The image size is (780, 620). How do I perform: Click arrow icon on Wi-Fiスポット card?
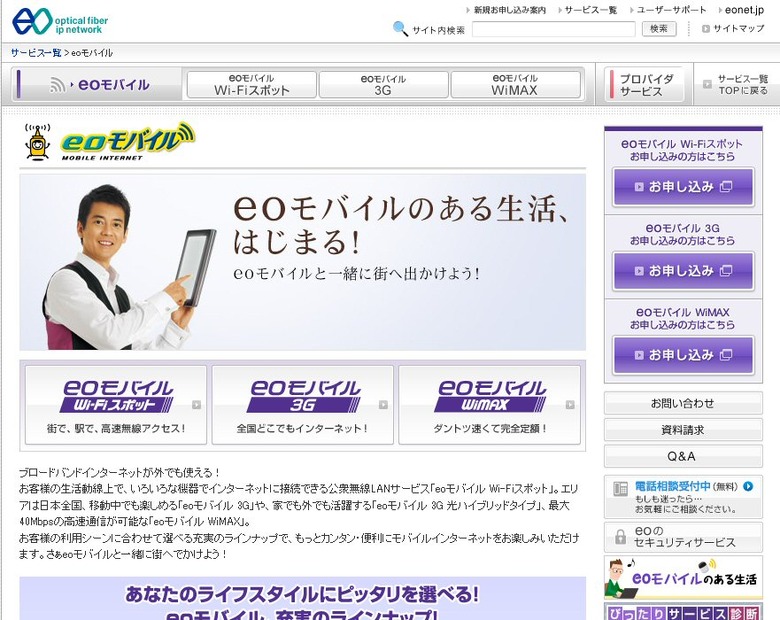tap(196, 405)
